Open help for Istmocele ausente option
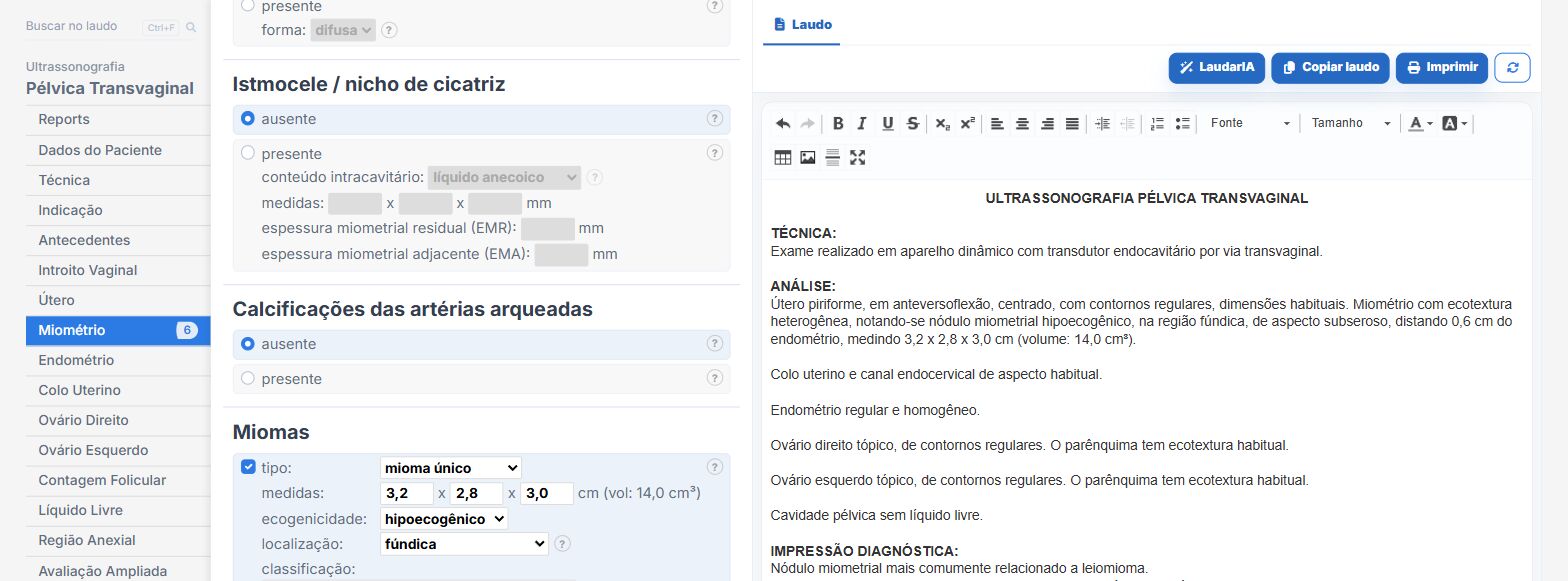Viewport: 1568px width, 581px height. (714, 118)
